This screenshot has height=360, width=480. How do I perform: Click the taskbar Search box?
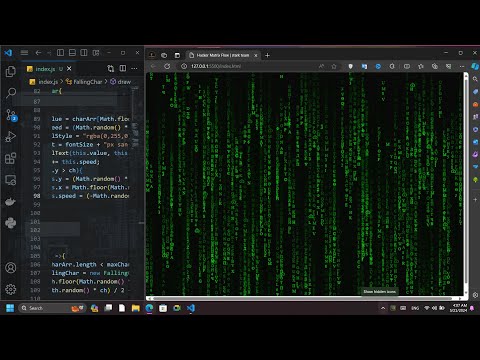point(52,308)
